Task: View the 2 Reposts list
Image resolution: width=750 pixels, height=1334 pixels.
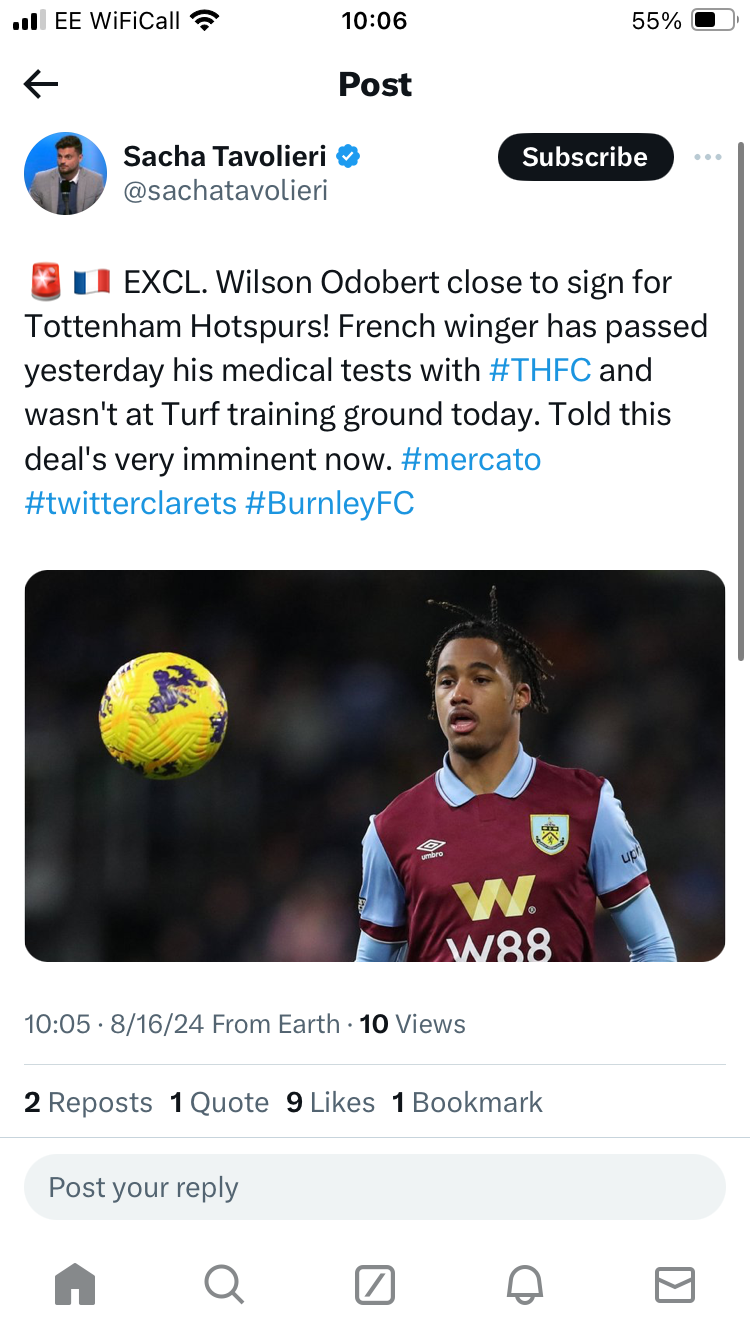Action: click(88, 1102)
